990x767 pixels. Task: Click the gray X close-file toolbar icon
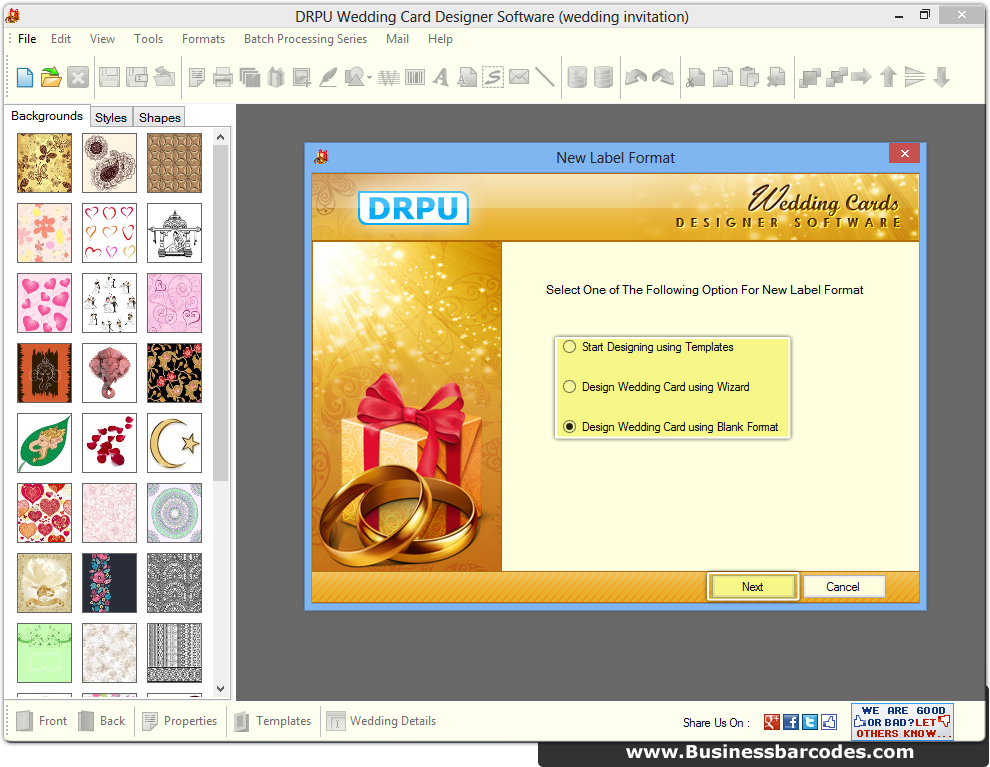coord(78,78)
